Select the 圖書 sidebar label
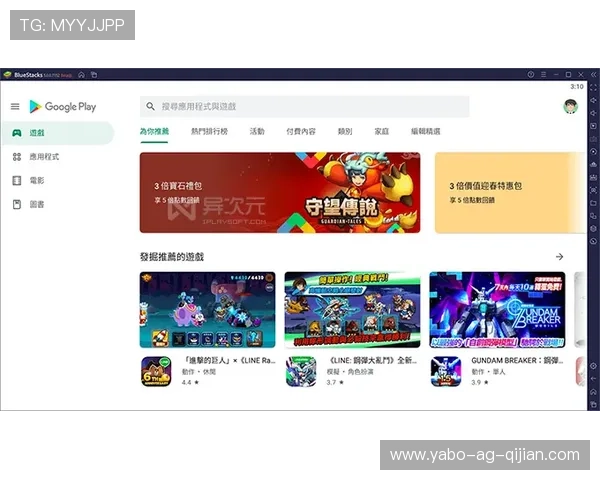Viewport: 600px width, 480px height. (37, 204)
